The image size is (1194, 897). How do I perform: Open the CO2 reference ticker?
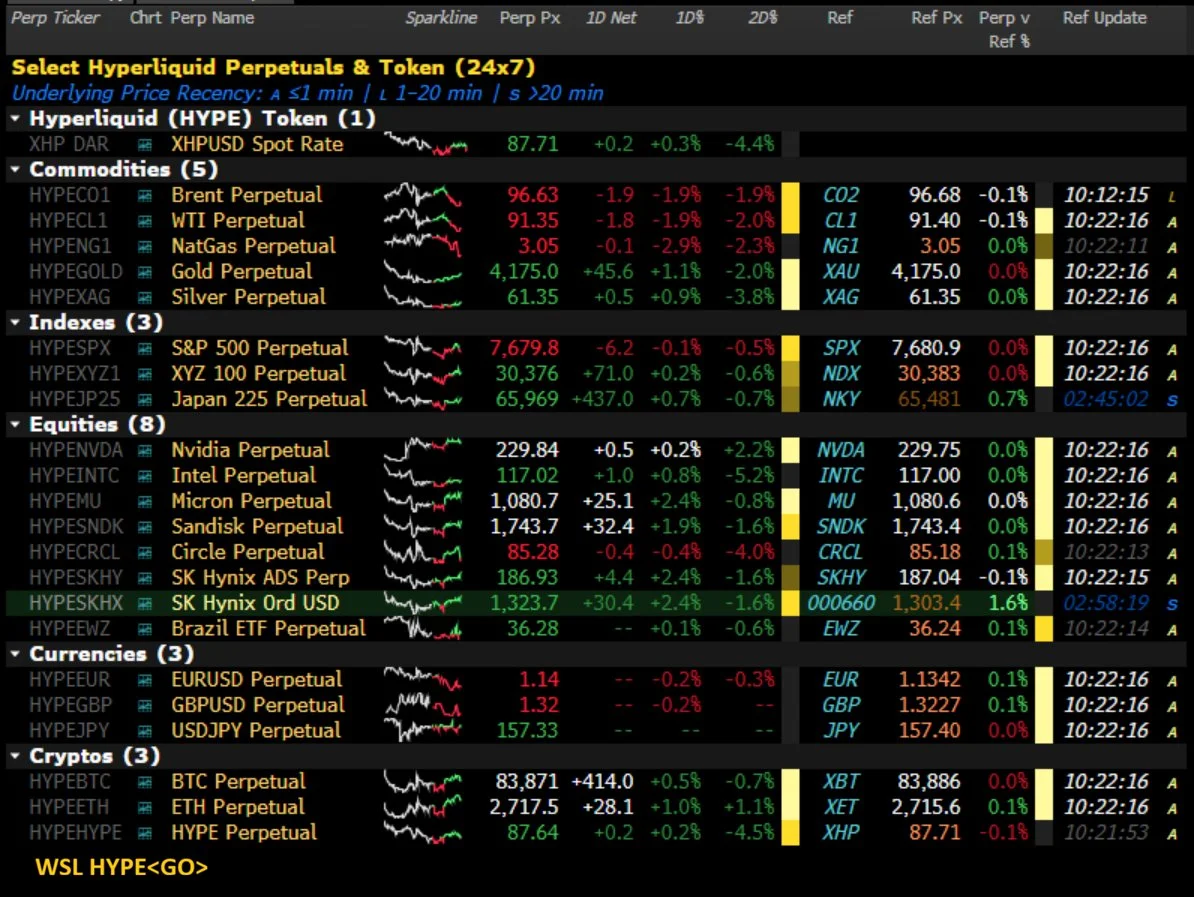coord(841,196)
